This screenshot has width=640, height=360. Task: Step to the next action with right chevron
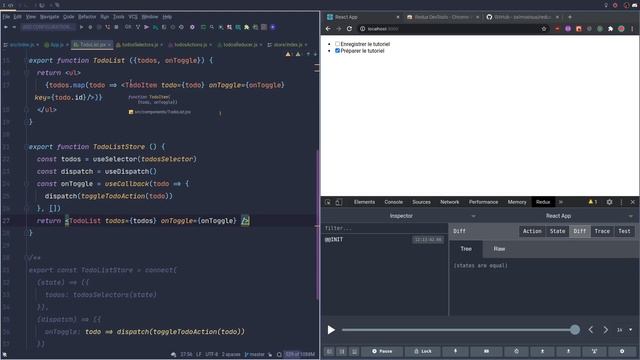point(606,329)
